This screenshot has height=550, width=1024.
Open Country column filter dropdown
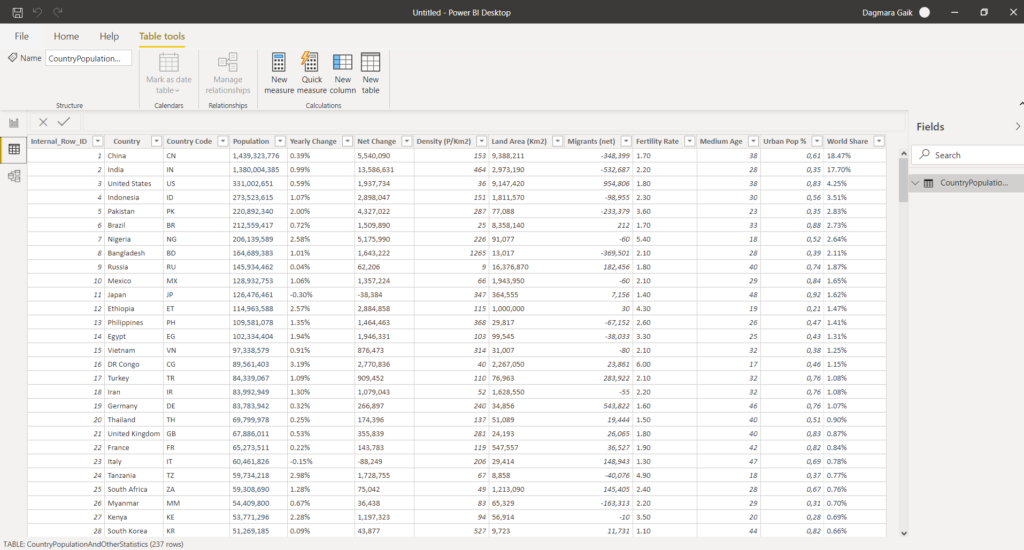(156, 141)
